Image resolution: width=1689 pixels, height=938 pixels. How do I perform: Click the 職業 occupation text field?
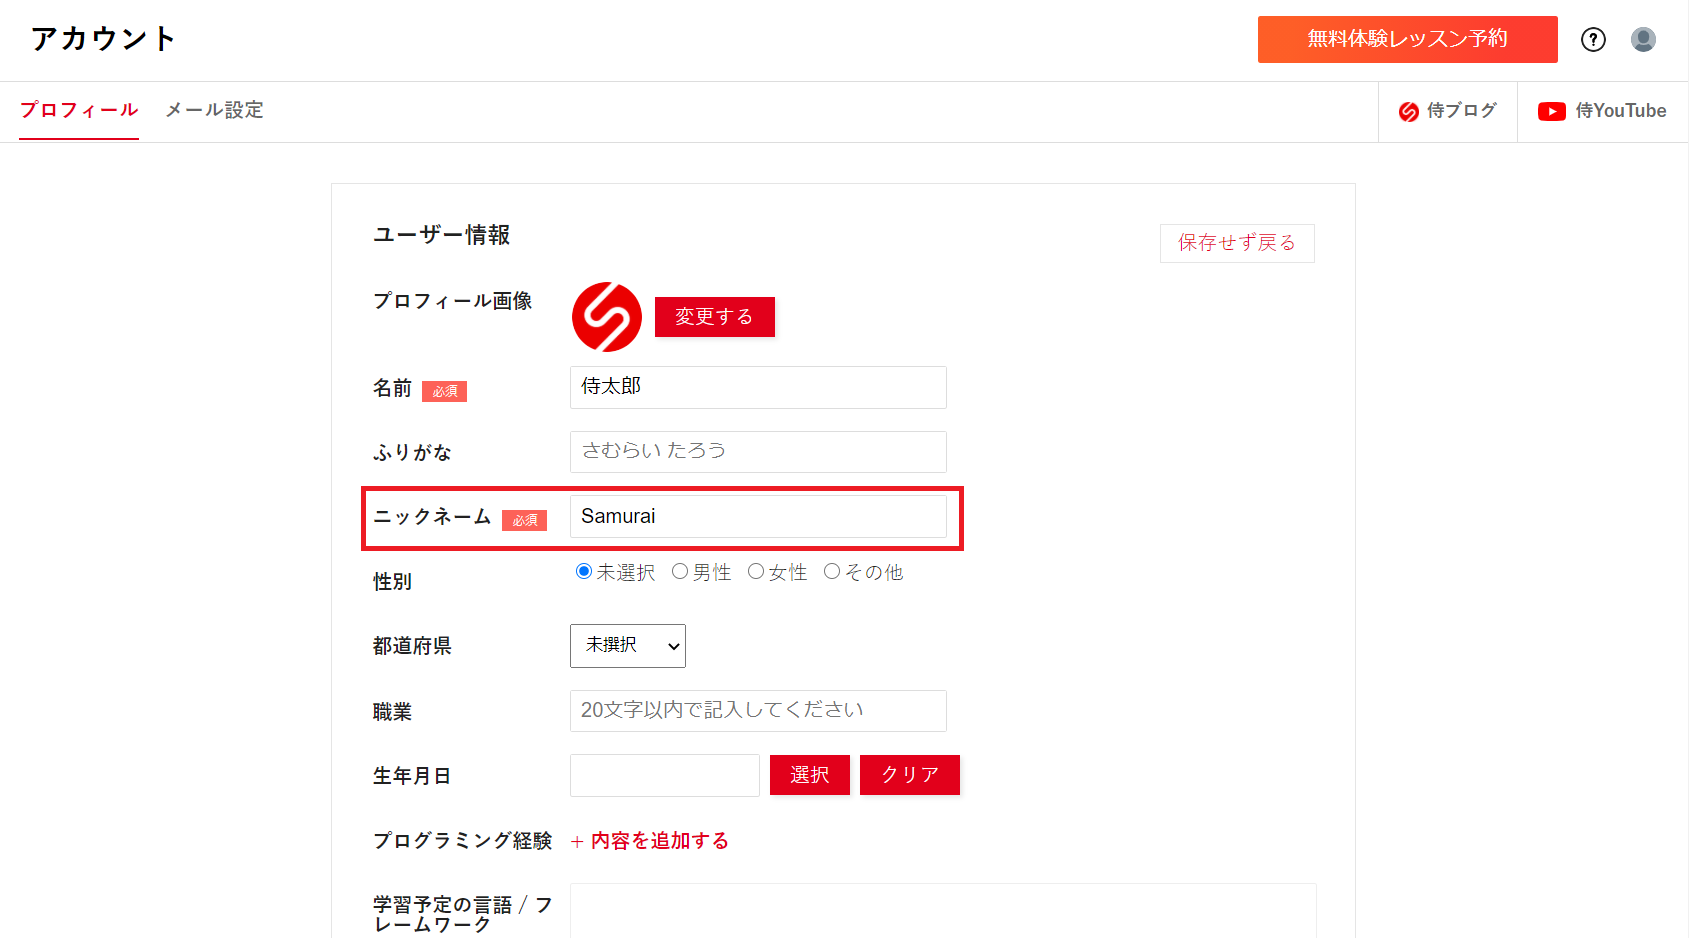click(757, 711)
